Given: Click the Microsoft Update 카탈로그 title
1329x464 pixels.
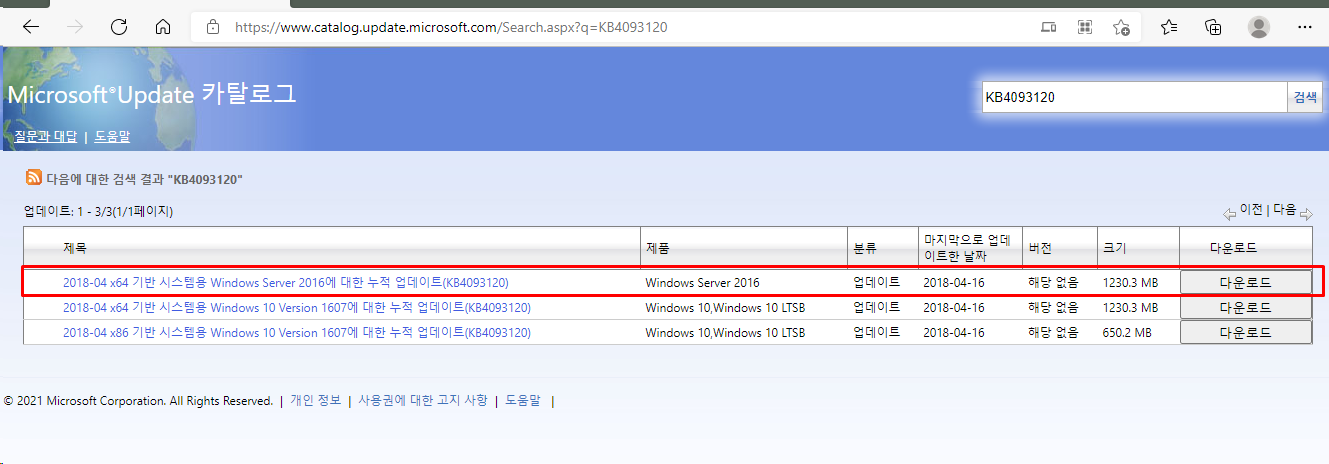Looking at the screenshot, I should tap(152, 95).
